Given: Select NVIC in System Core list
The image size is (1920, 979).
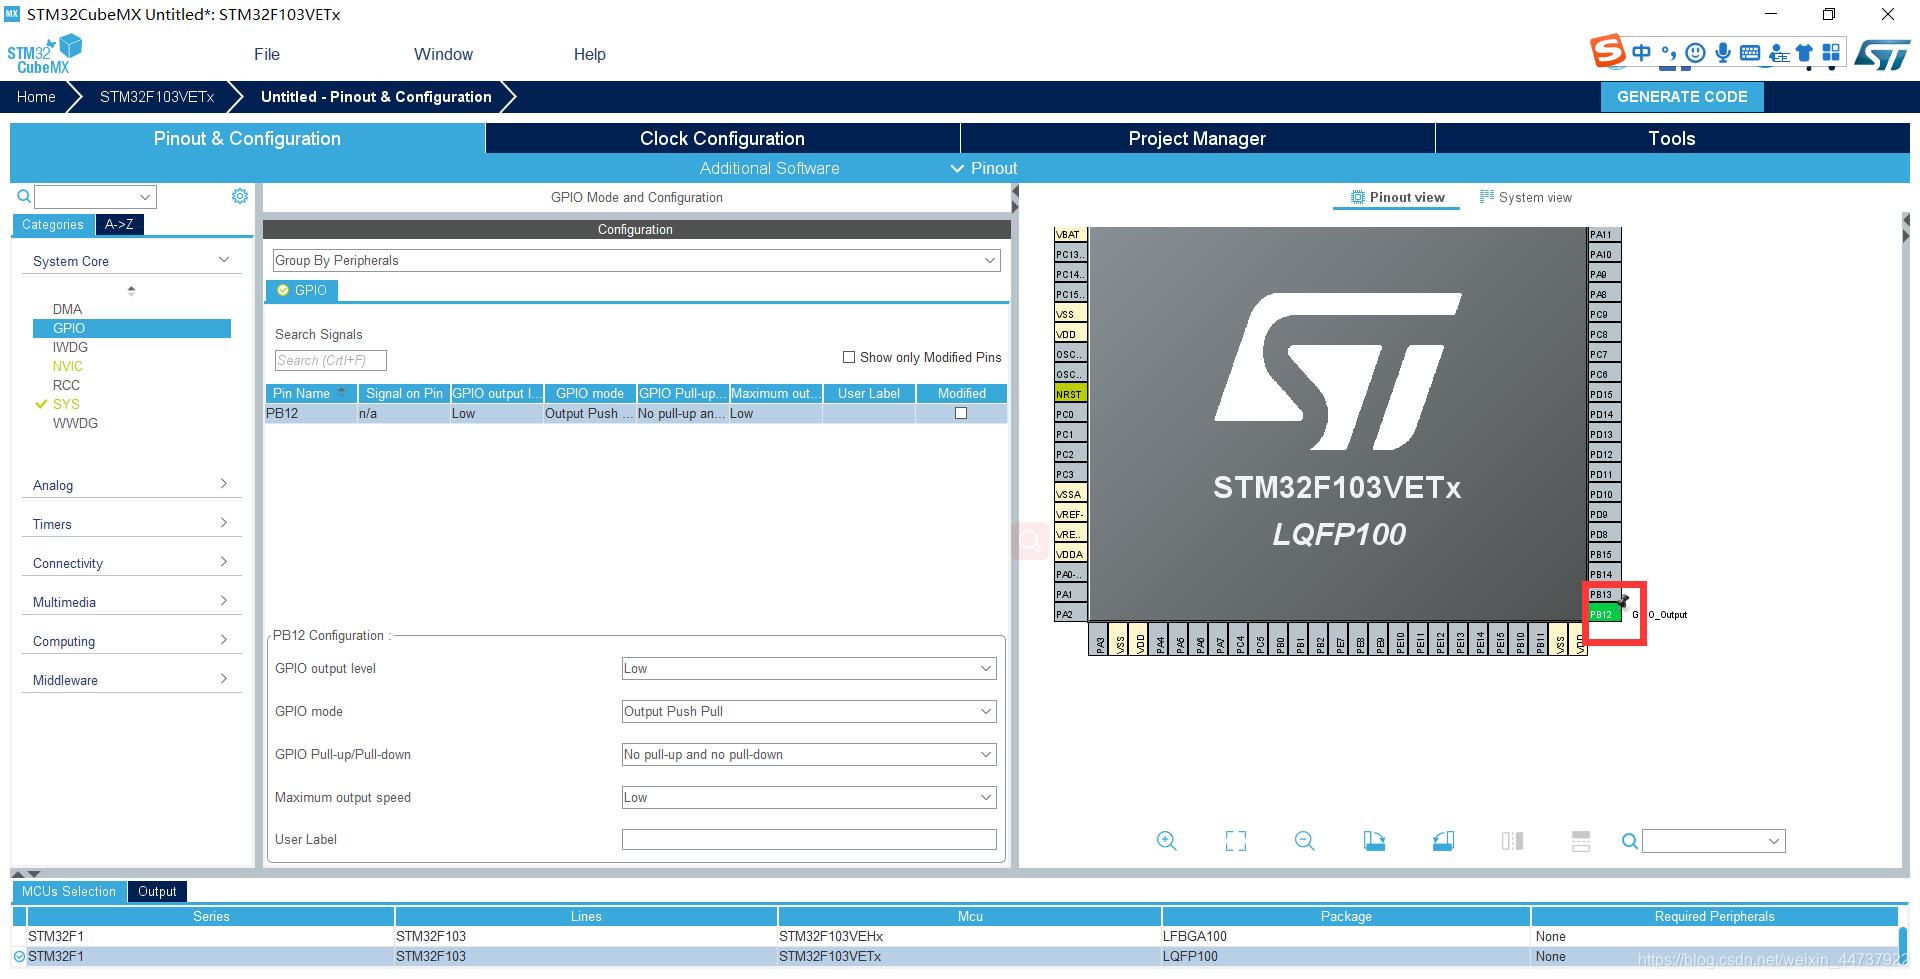Looking at the screenshot, I should coord(67,366).
